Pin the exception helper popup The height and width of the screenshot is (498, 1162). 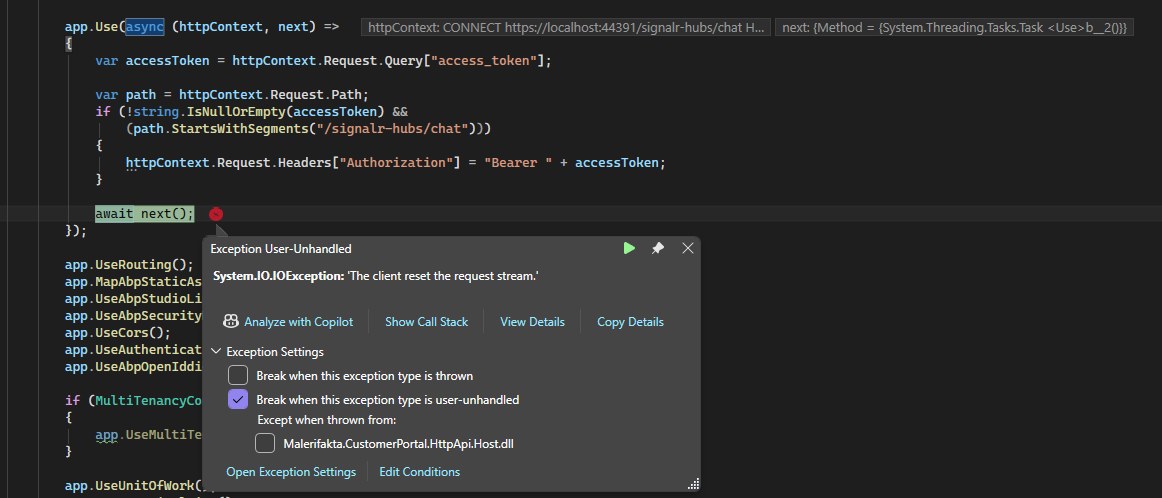[658, 248]
